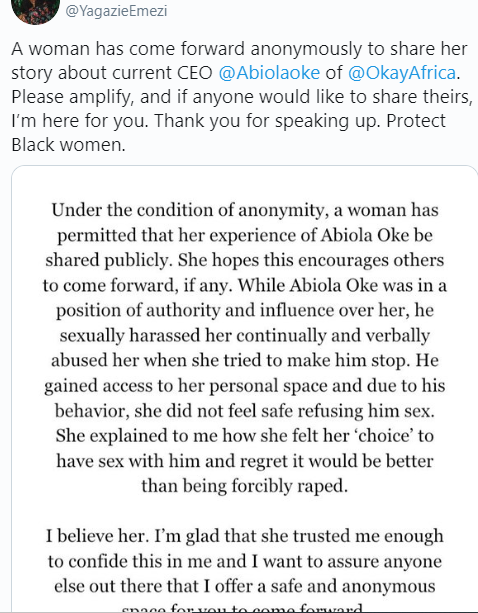478x613 pixels.
Task: Click image line "permitted that her experience of Abiola Oke be"
Action: pos(245,235)
